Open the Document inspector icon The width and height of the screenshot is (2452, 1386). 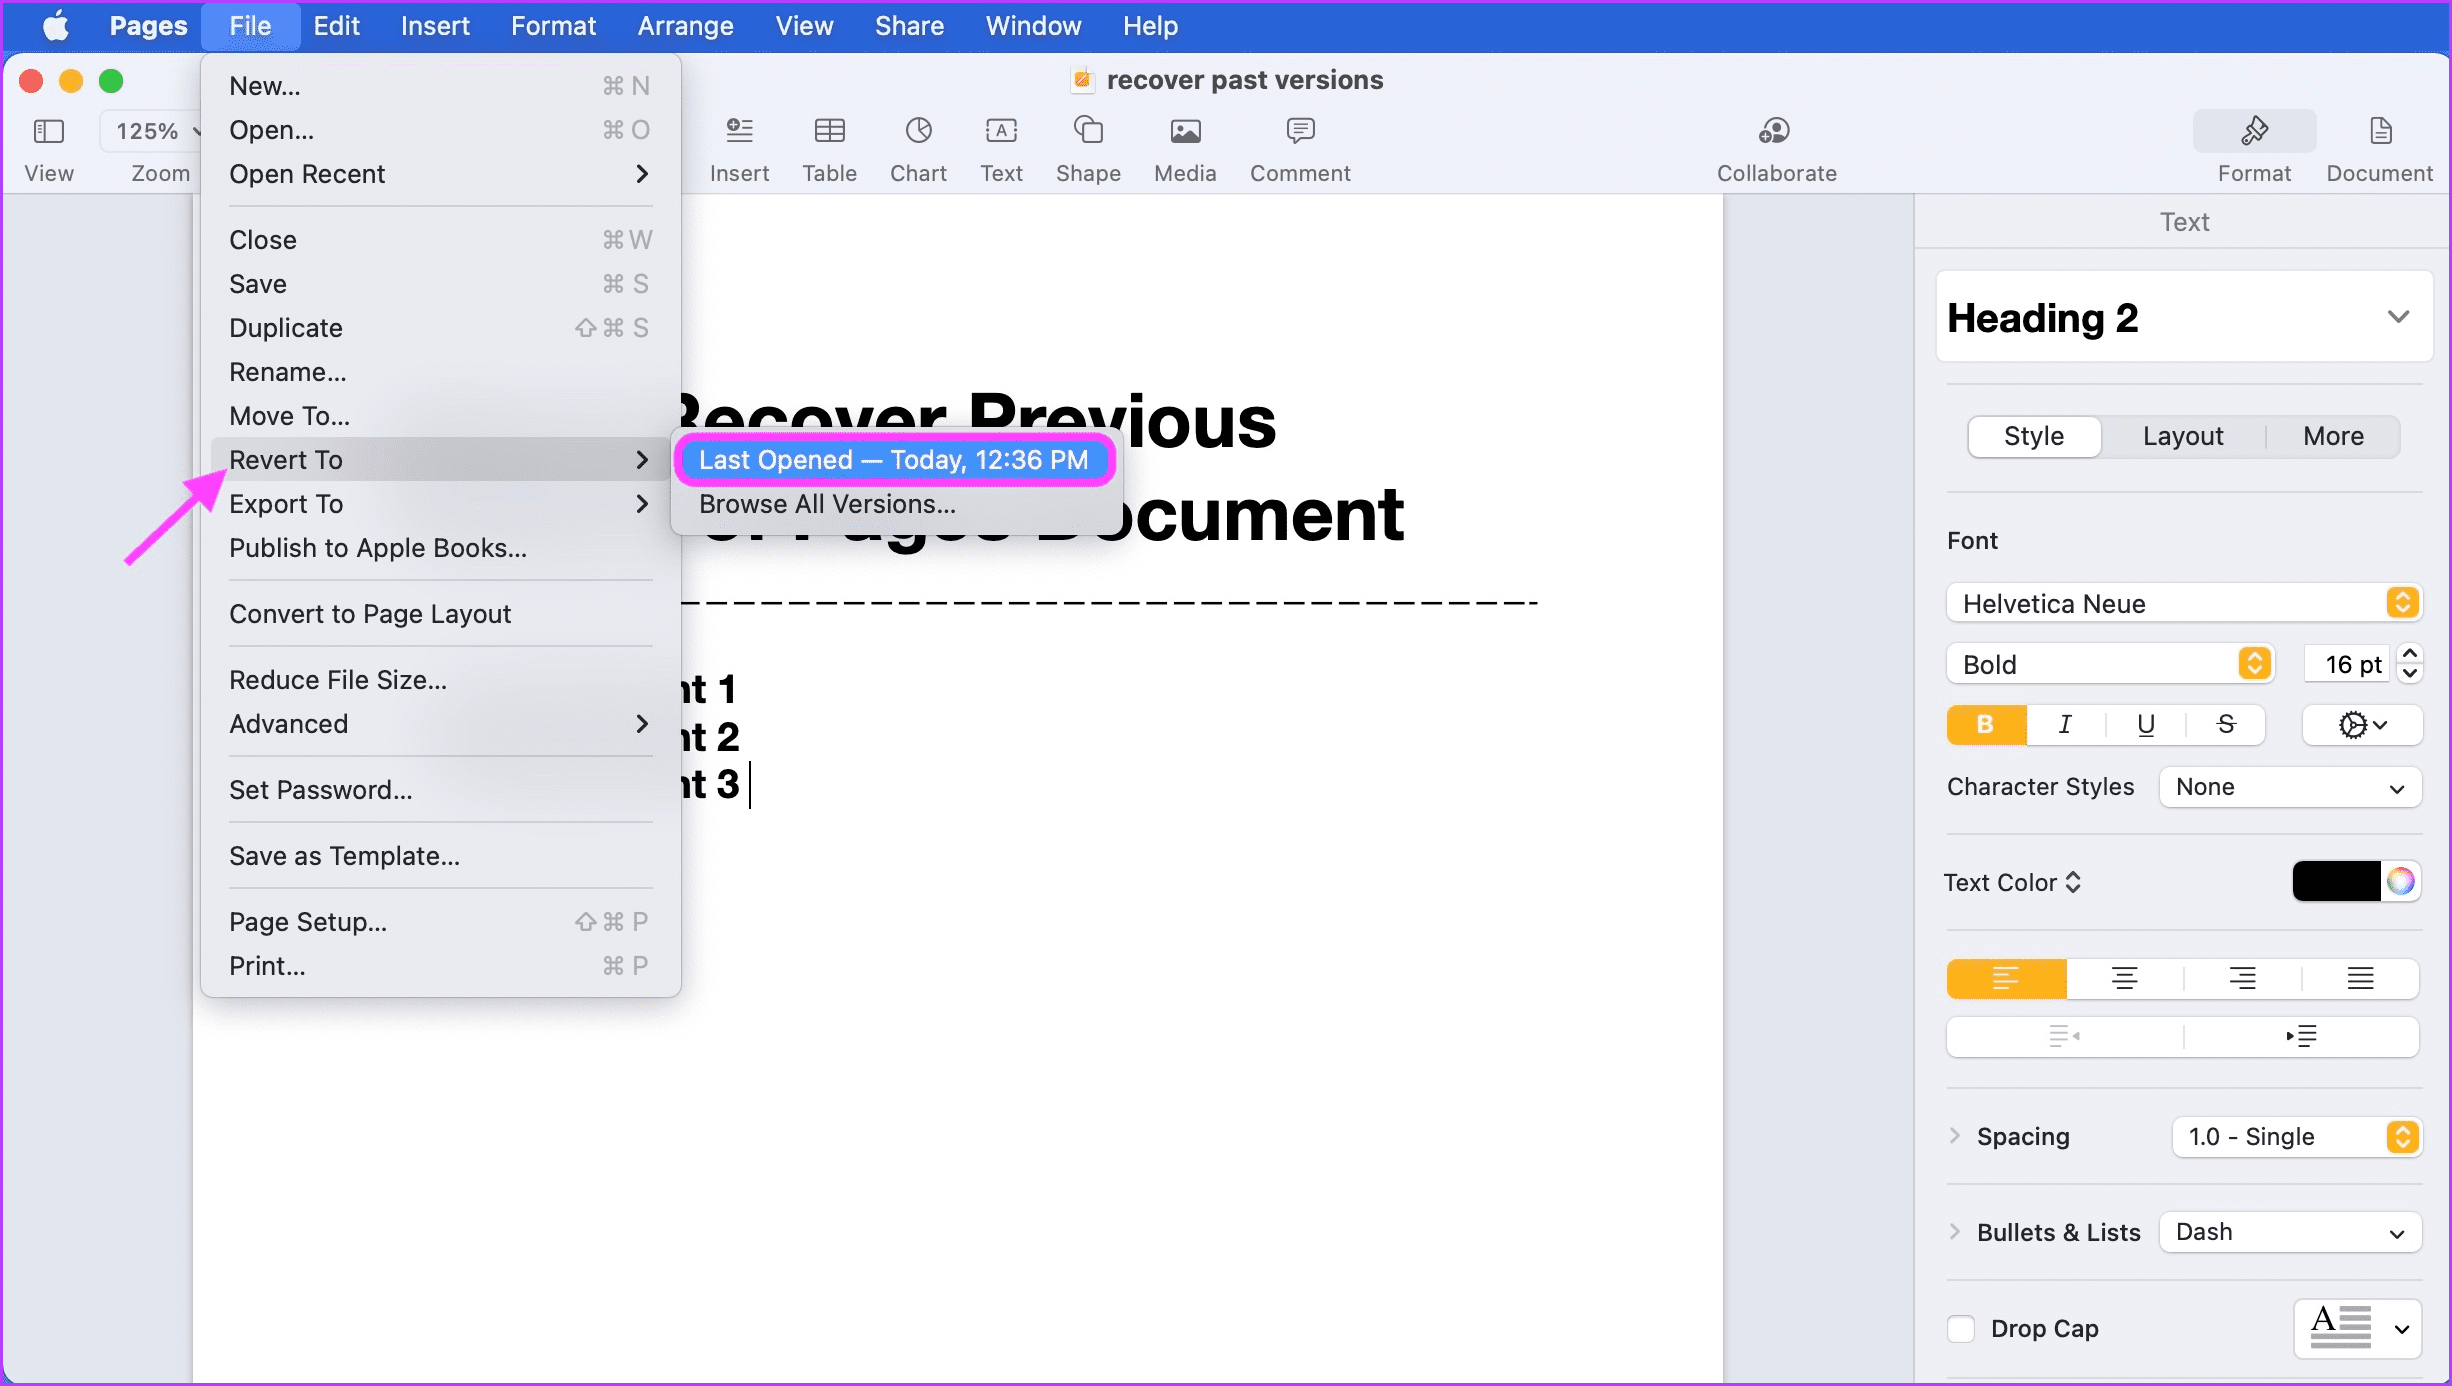tap(2380, 131)
